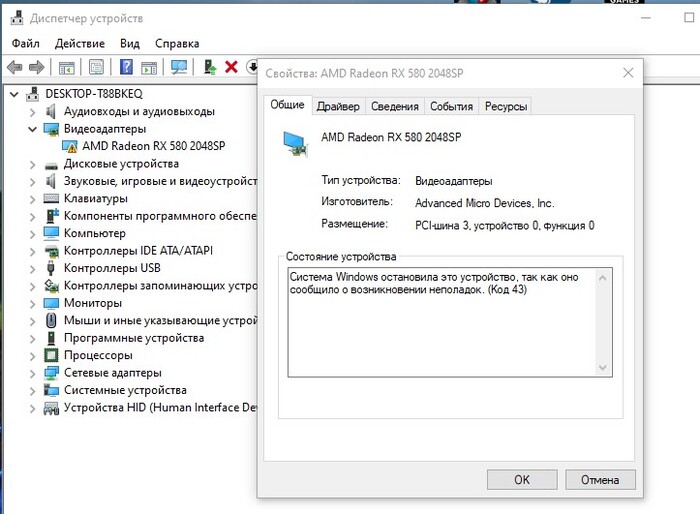Expand Аудиовходы и аудиовыходы category
The height and width of the screenshot is (514, 700).
[x=32, y=112]
